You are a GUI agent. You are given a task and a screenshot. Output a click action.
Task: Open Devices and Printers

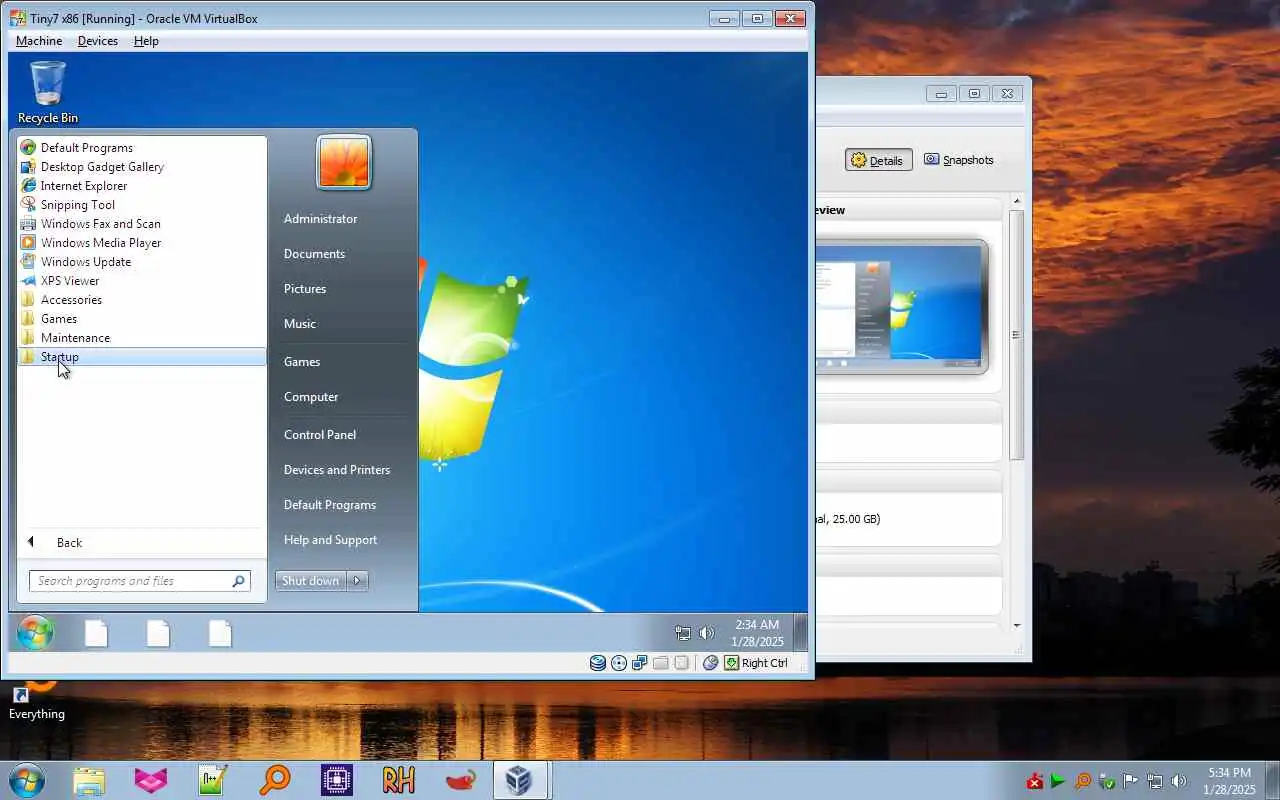pos(337,470)
